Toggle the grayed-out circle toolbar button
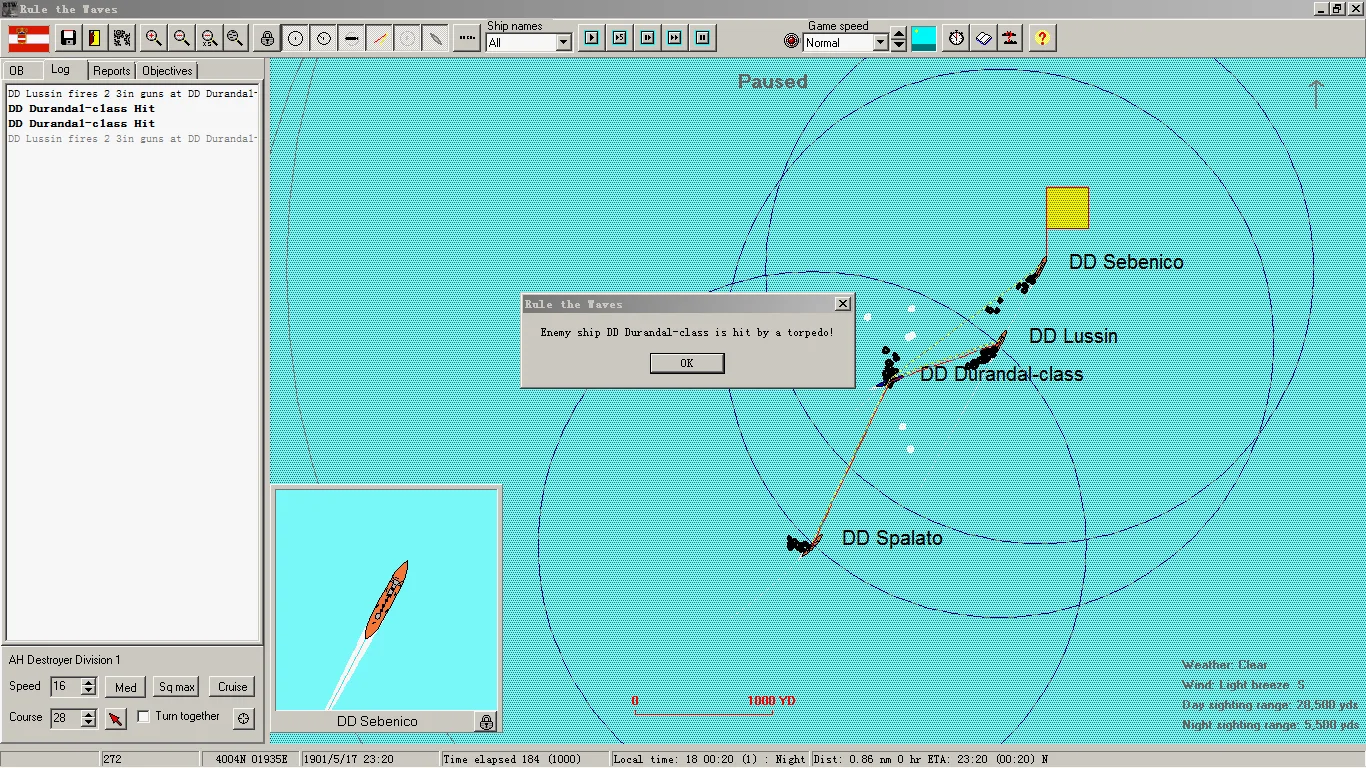 pos(407,38)
